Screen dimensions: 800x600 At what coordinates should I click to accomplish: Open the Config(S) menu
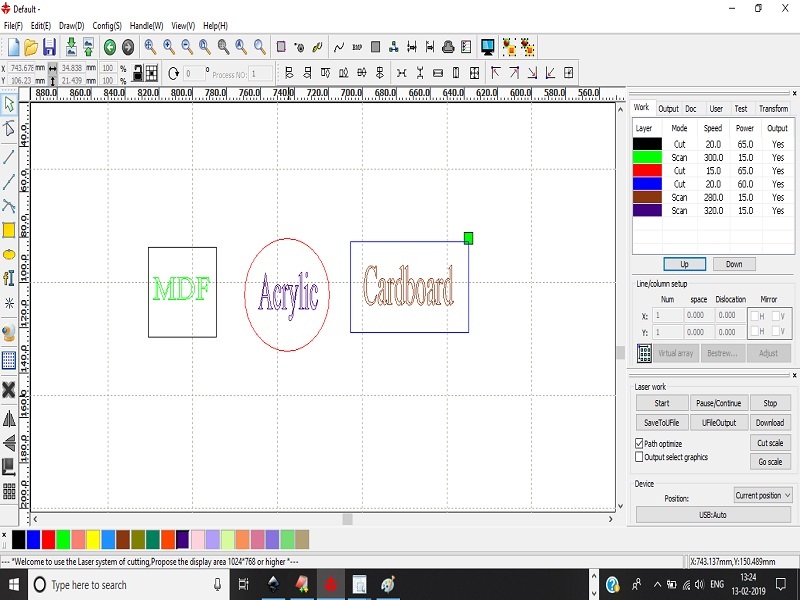pyautogui.click(x=107, y=26)
